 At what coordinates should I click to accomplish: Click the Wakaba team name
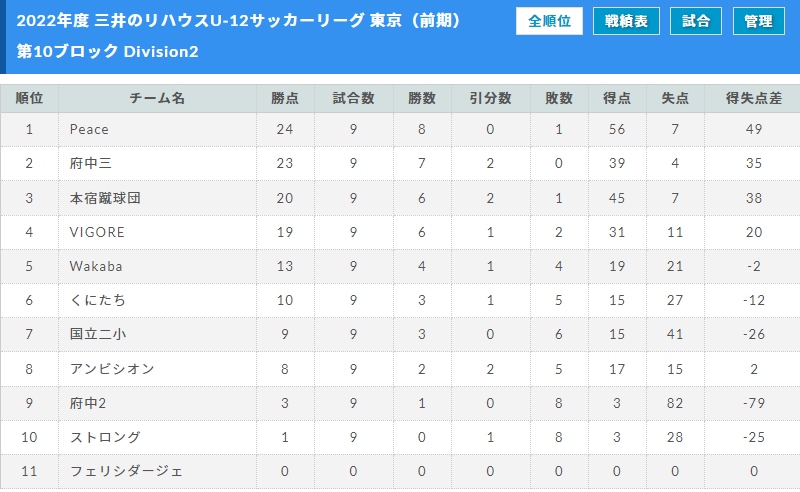96,266
